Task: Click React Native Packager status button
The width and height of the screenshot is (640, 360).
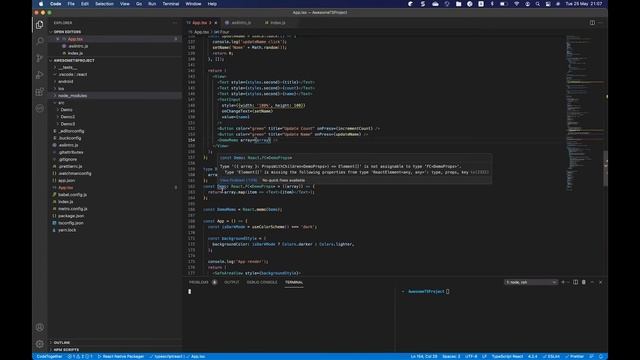Action: click(x=121, y=356)
